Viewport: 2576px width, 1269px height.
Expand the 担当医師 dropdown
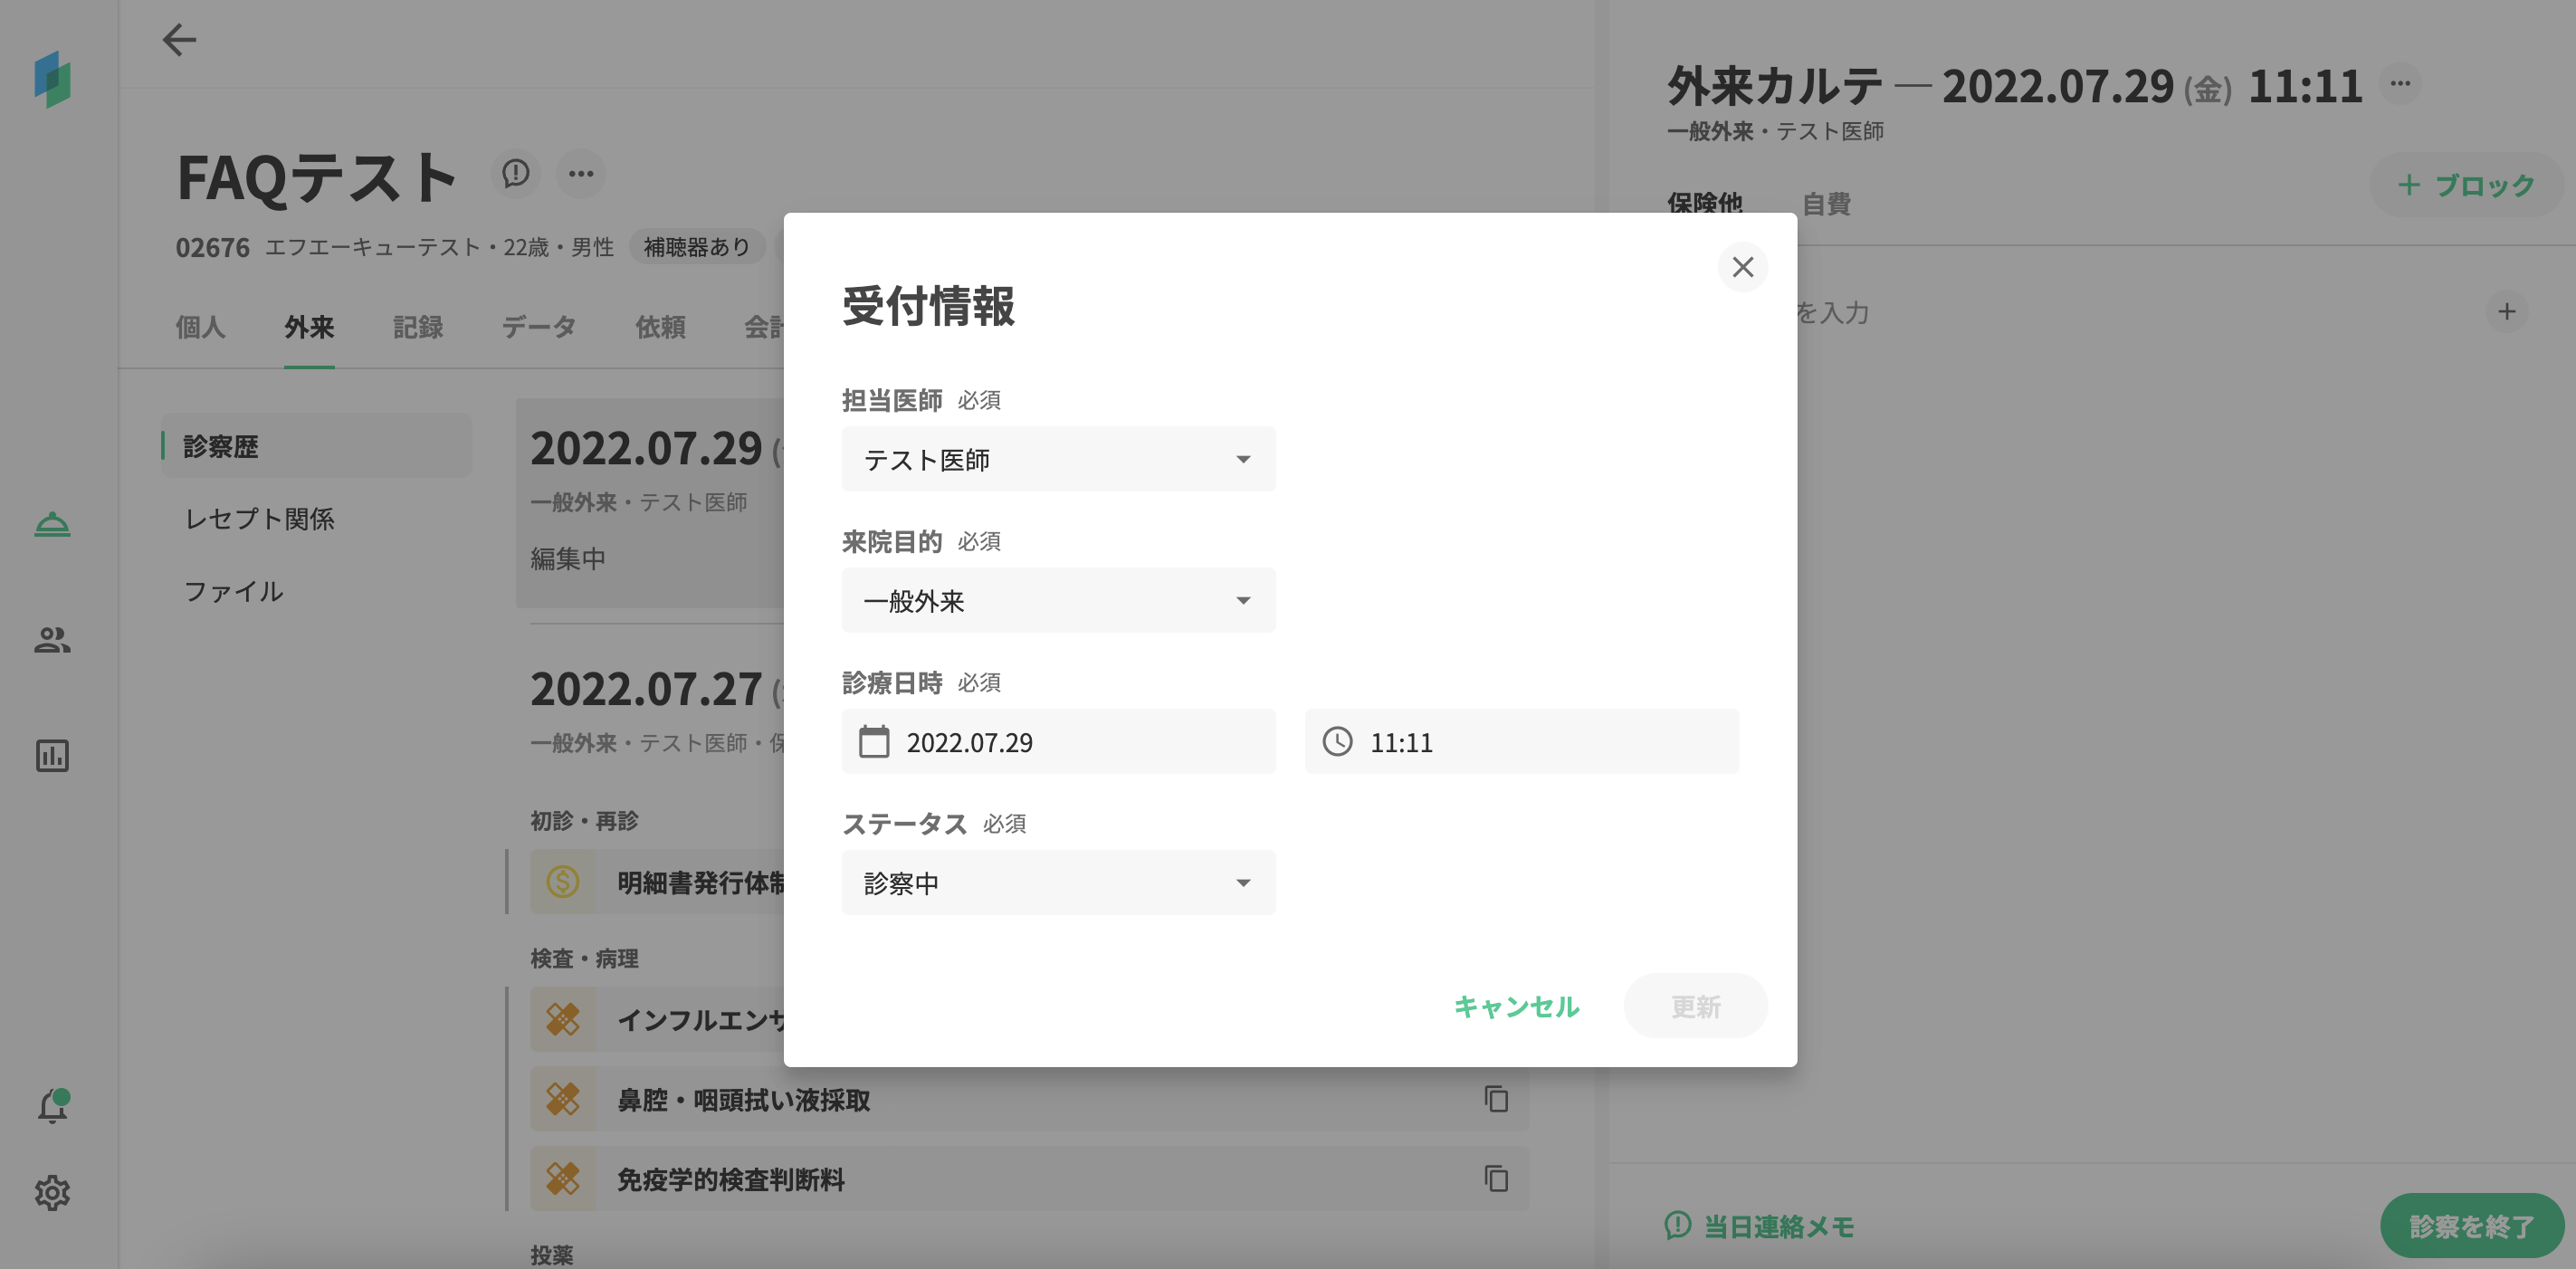click(x=1058, y=459)
